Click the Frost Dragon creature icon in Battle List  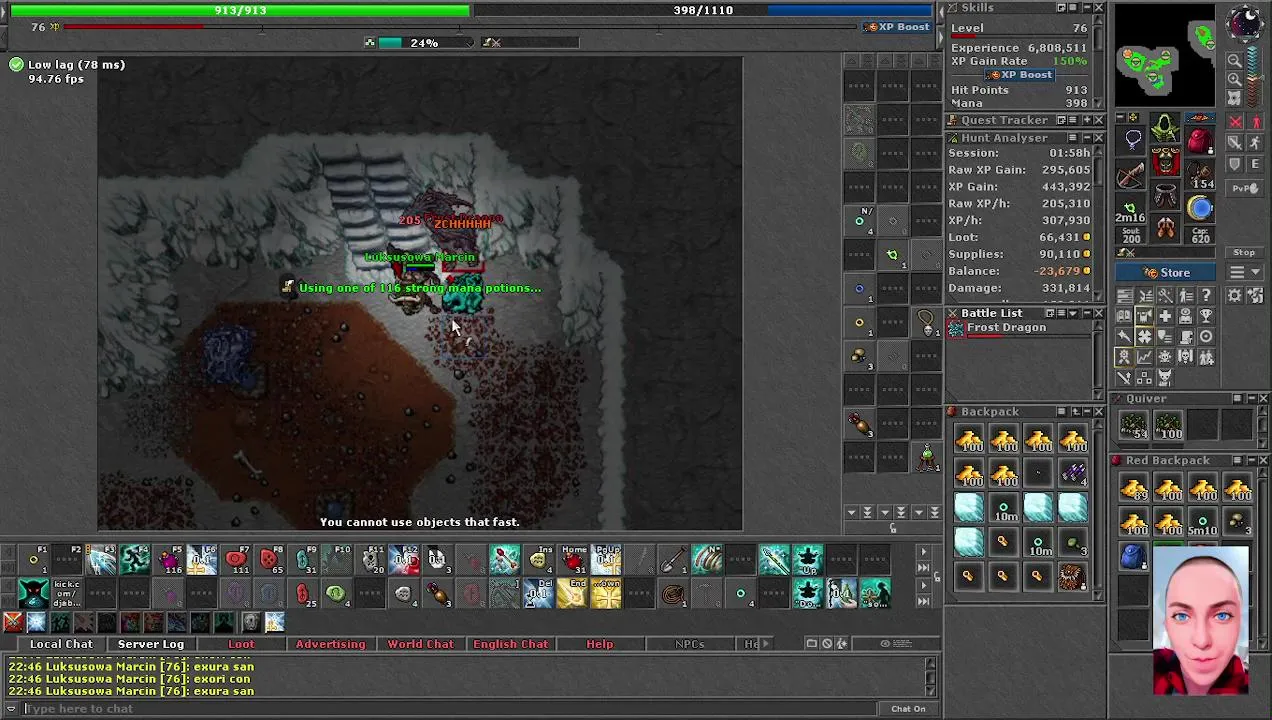tap(956, 328)
